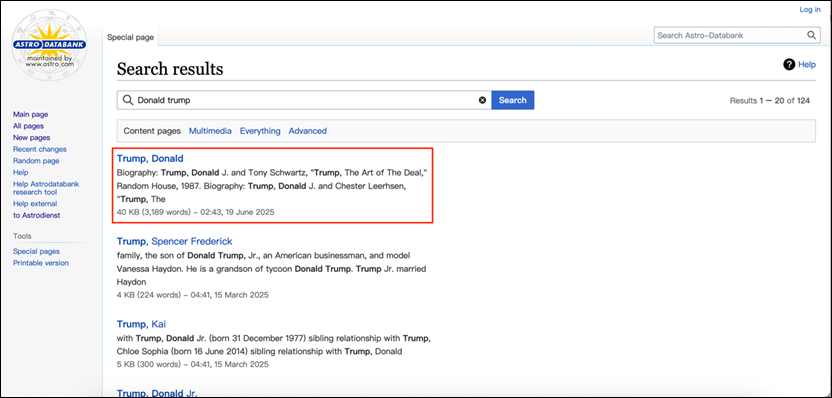Click the '5 KB (300 words)' metadata line
The height and width of the screenshot is (398, 832).
tap(193, 365)
